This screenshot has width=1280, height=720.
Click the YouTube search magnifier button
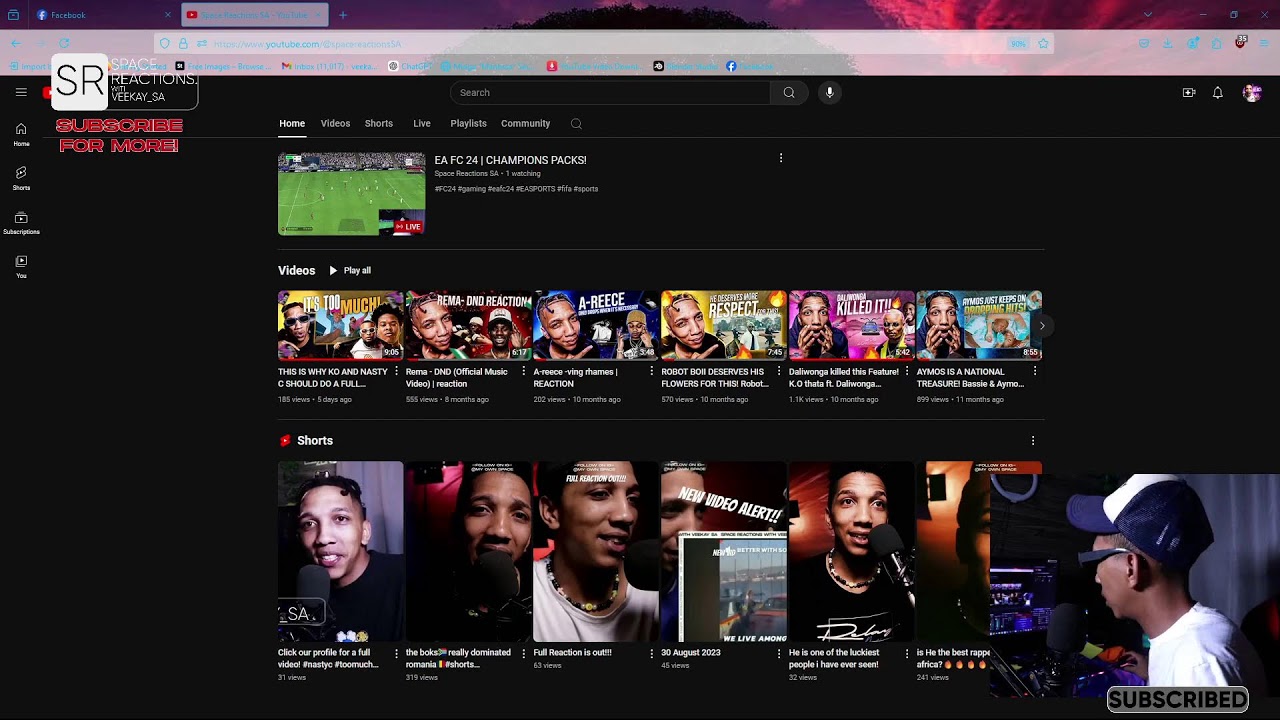(789, 93)
